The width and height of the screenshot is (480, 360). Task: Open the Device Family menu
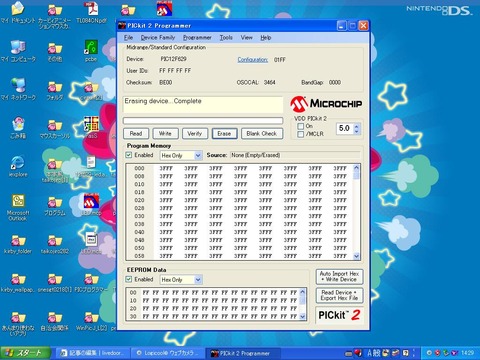(x=158, y=37)
